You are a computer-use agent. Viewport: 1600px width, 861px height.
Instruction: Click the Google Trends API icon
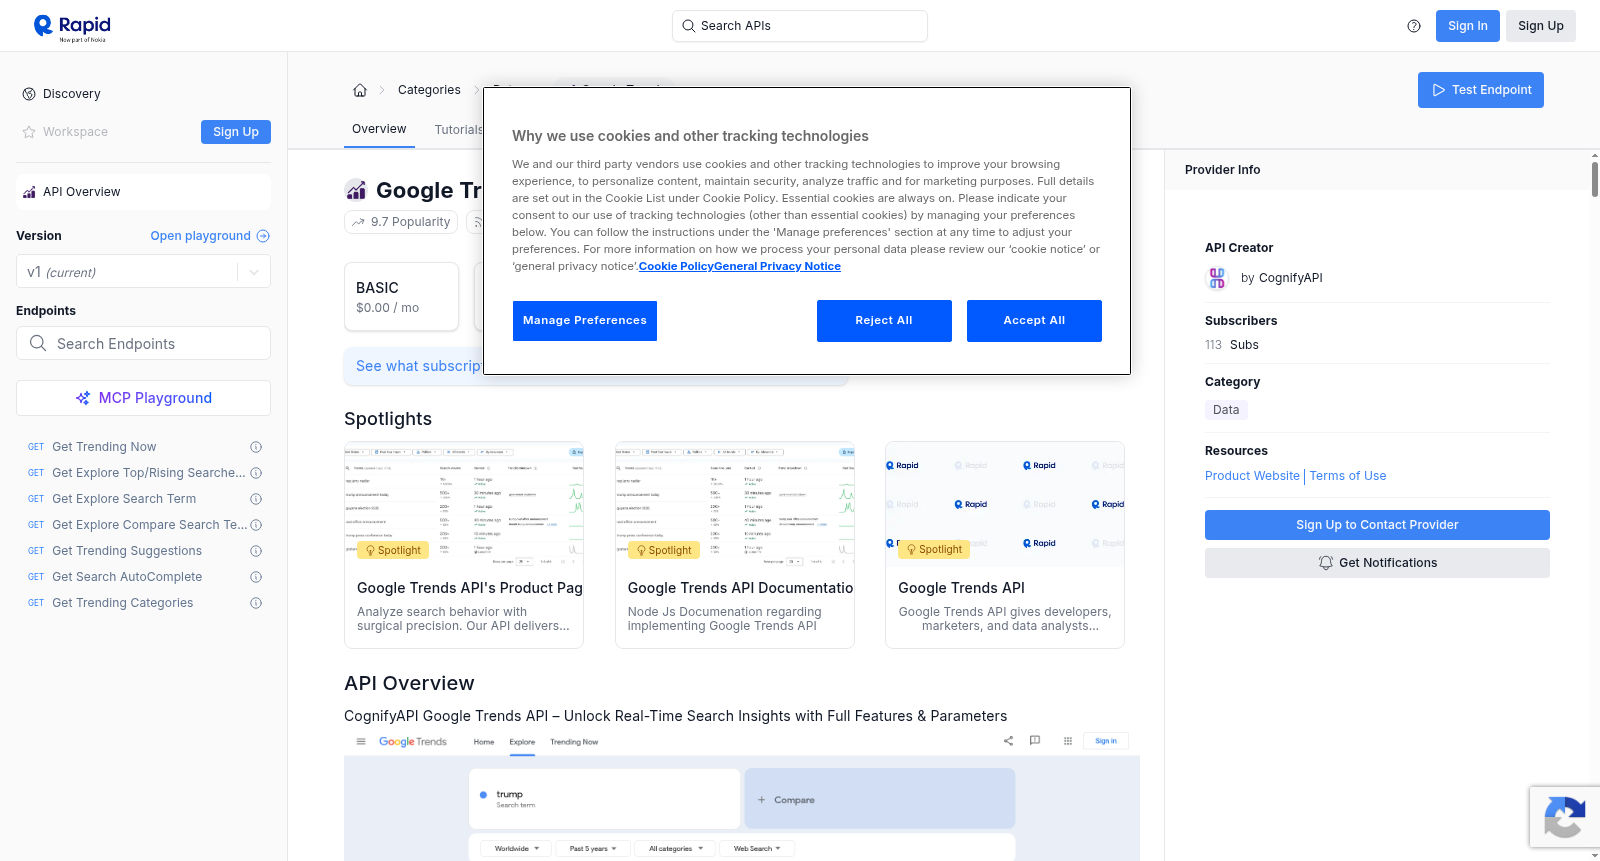[x=355, y=190]
